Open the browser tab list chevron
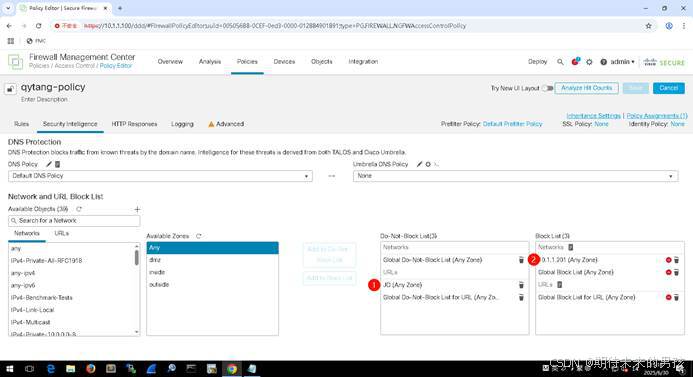This screenshot has height=377, width=693. click(x=8, y=8)
